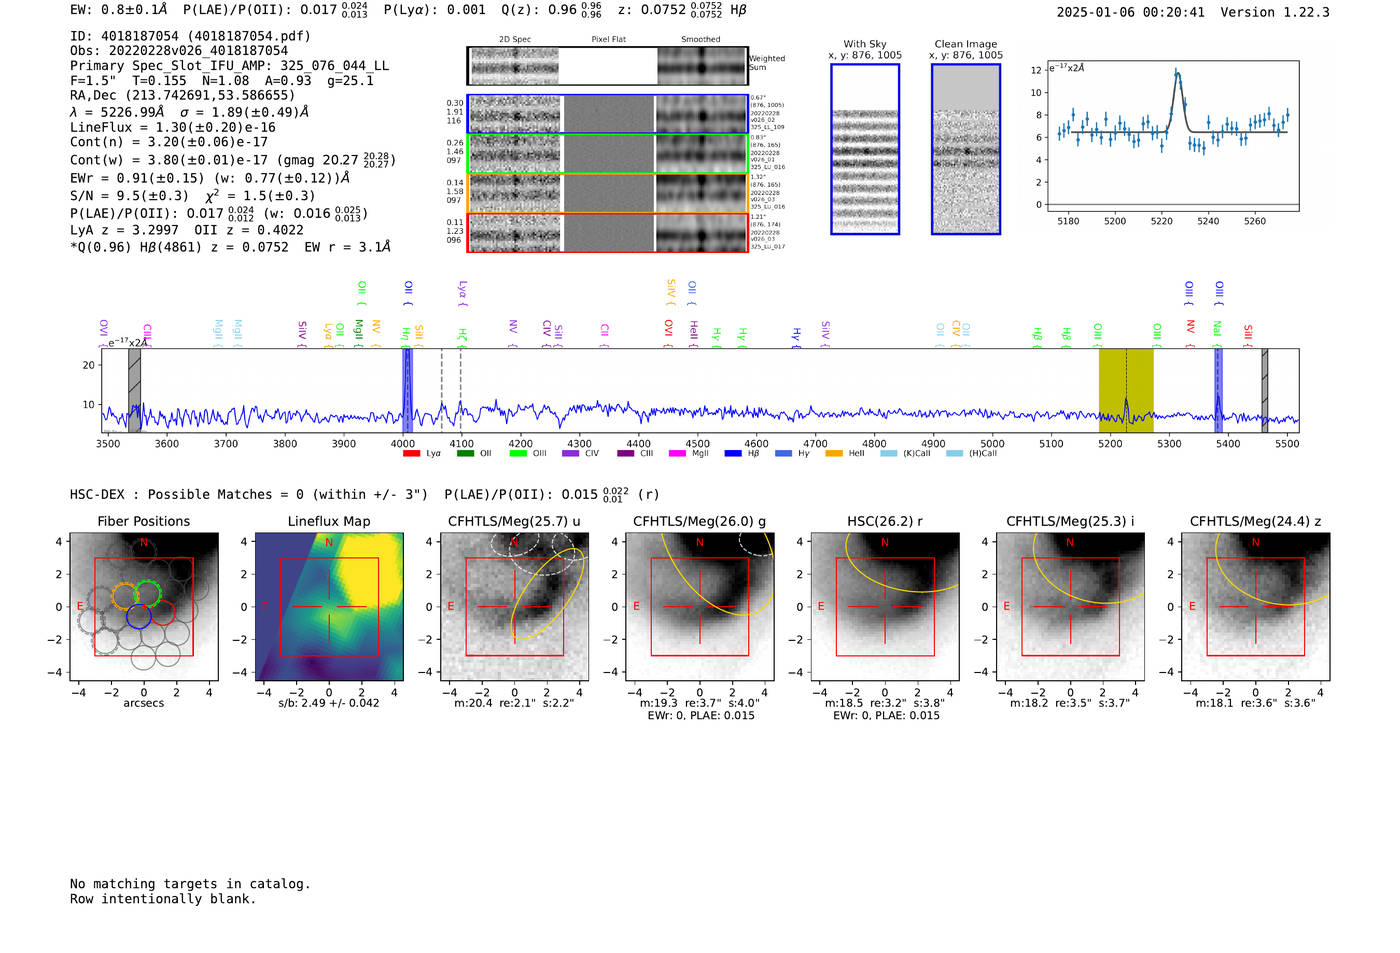This screenshot has width=1400, height=953.
Task: Select the Version 1.22.3 label
Action: (x=1275, y=13)
